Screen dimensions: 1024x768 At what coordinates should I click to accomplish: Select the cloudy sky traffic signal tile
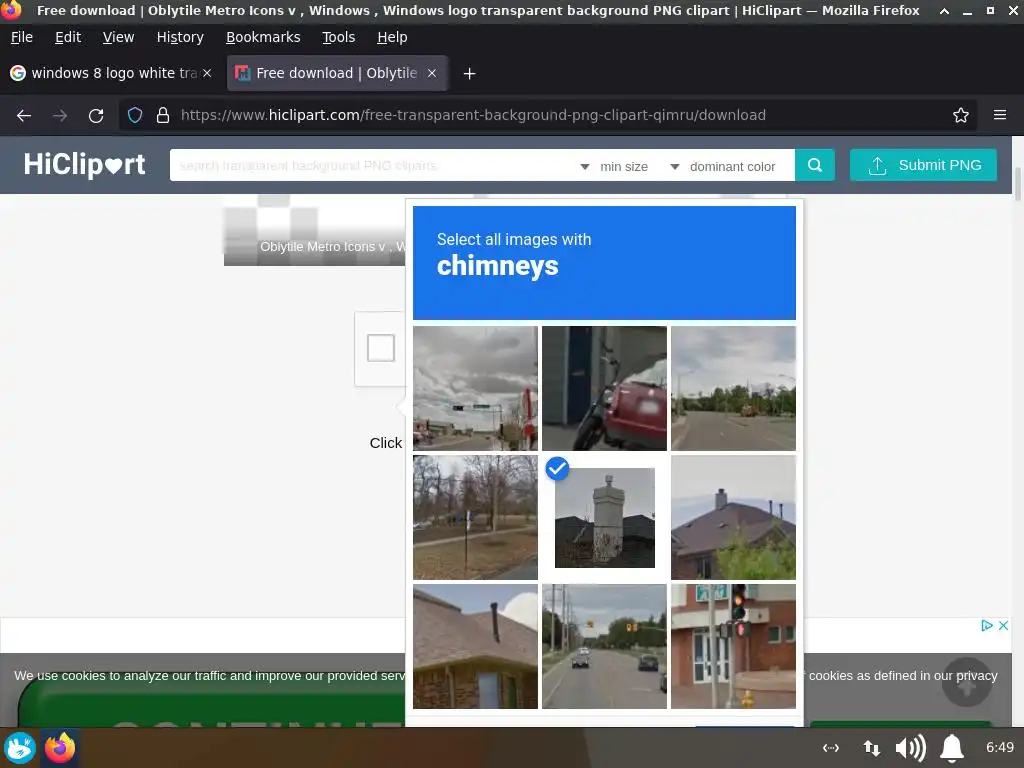pyautogui.click(x=475, y=389)
